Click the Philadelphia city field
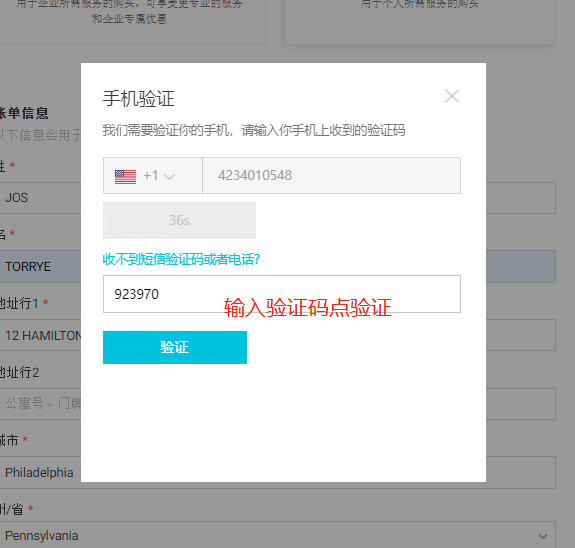The image size is (575, 548). [40, 472]
